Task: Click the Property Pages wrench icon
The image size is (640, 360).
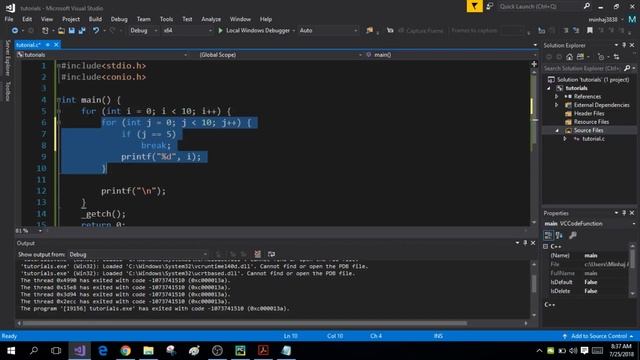Action: coord(573,235)
